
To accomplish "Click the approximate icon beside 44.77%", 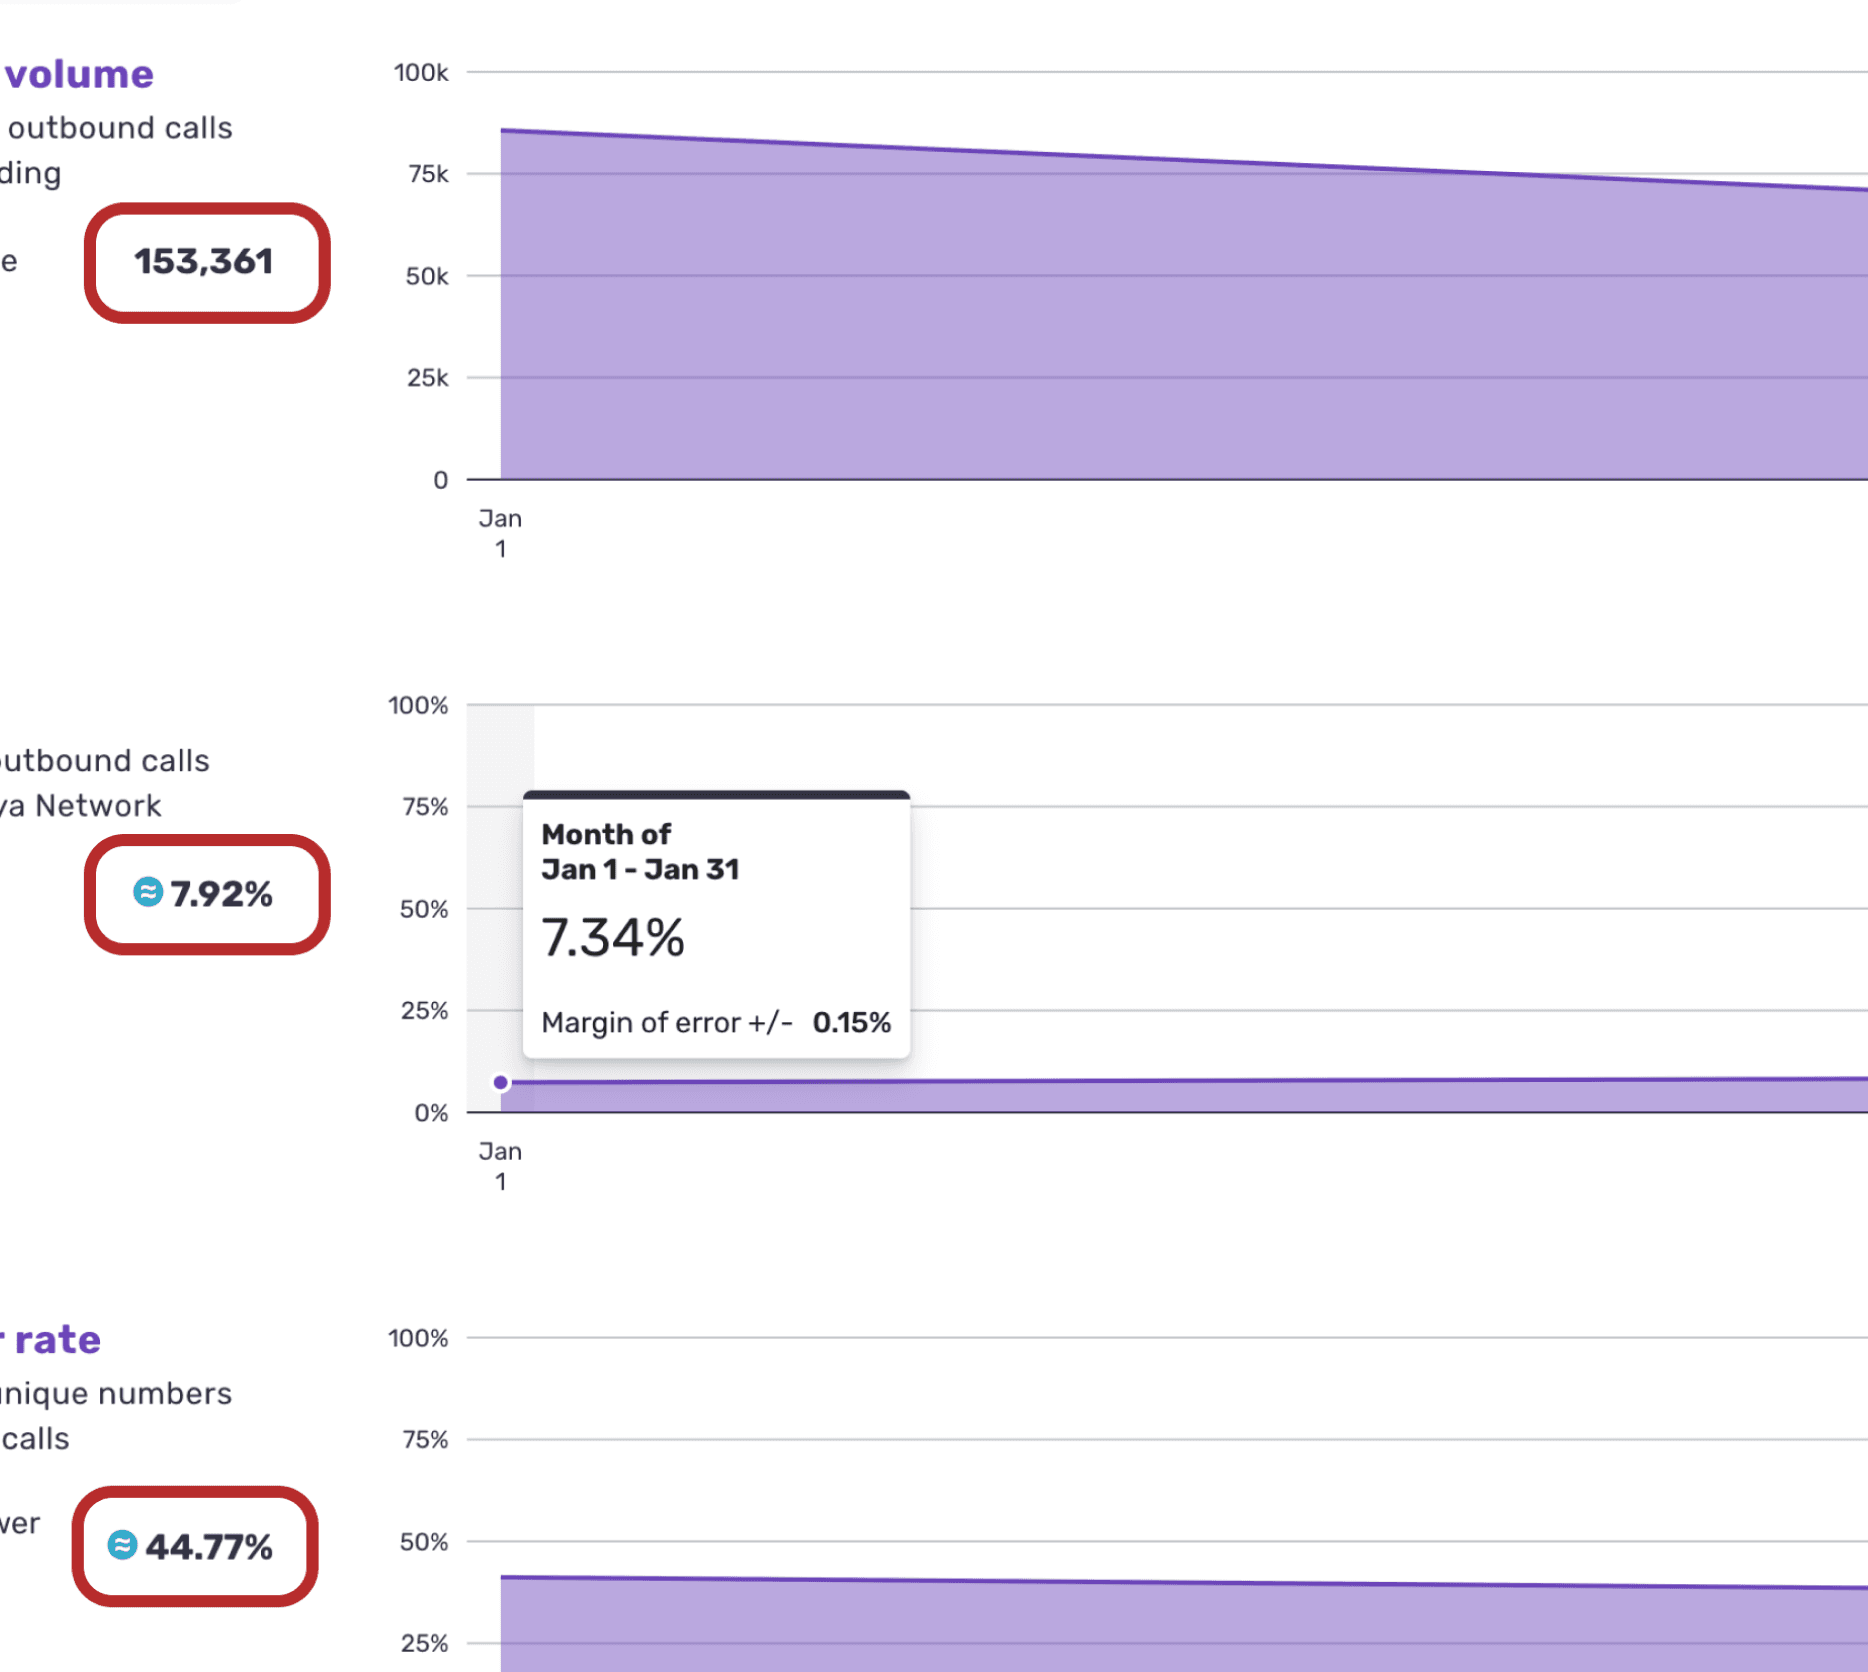I will (122, 1545).
